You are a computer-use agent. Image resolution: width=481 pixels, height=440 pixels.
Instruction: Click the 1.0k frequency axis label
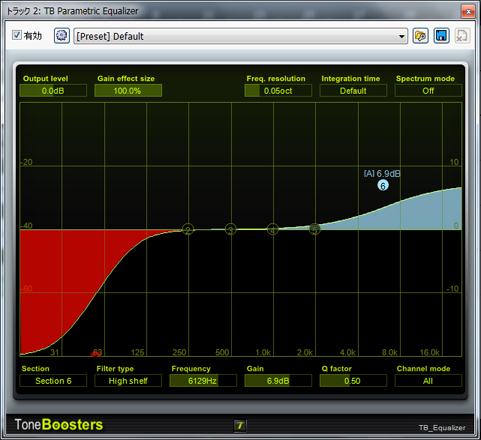(263, 352)
